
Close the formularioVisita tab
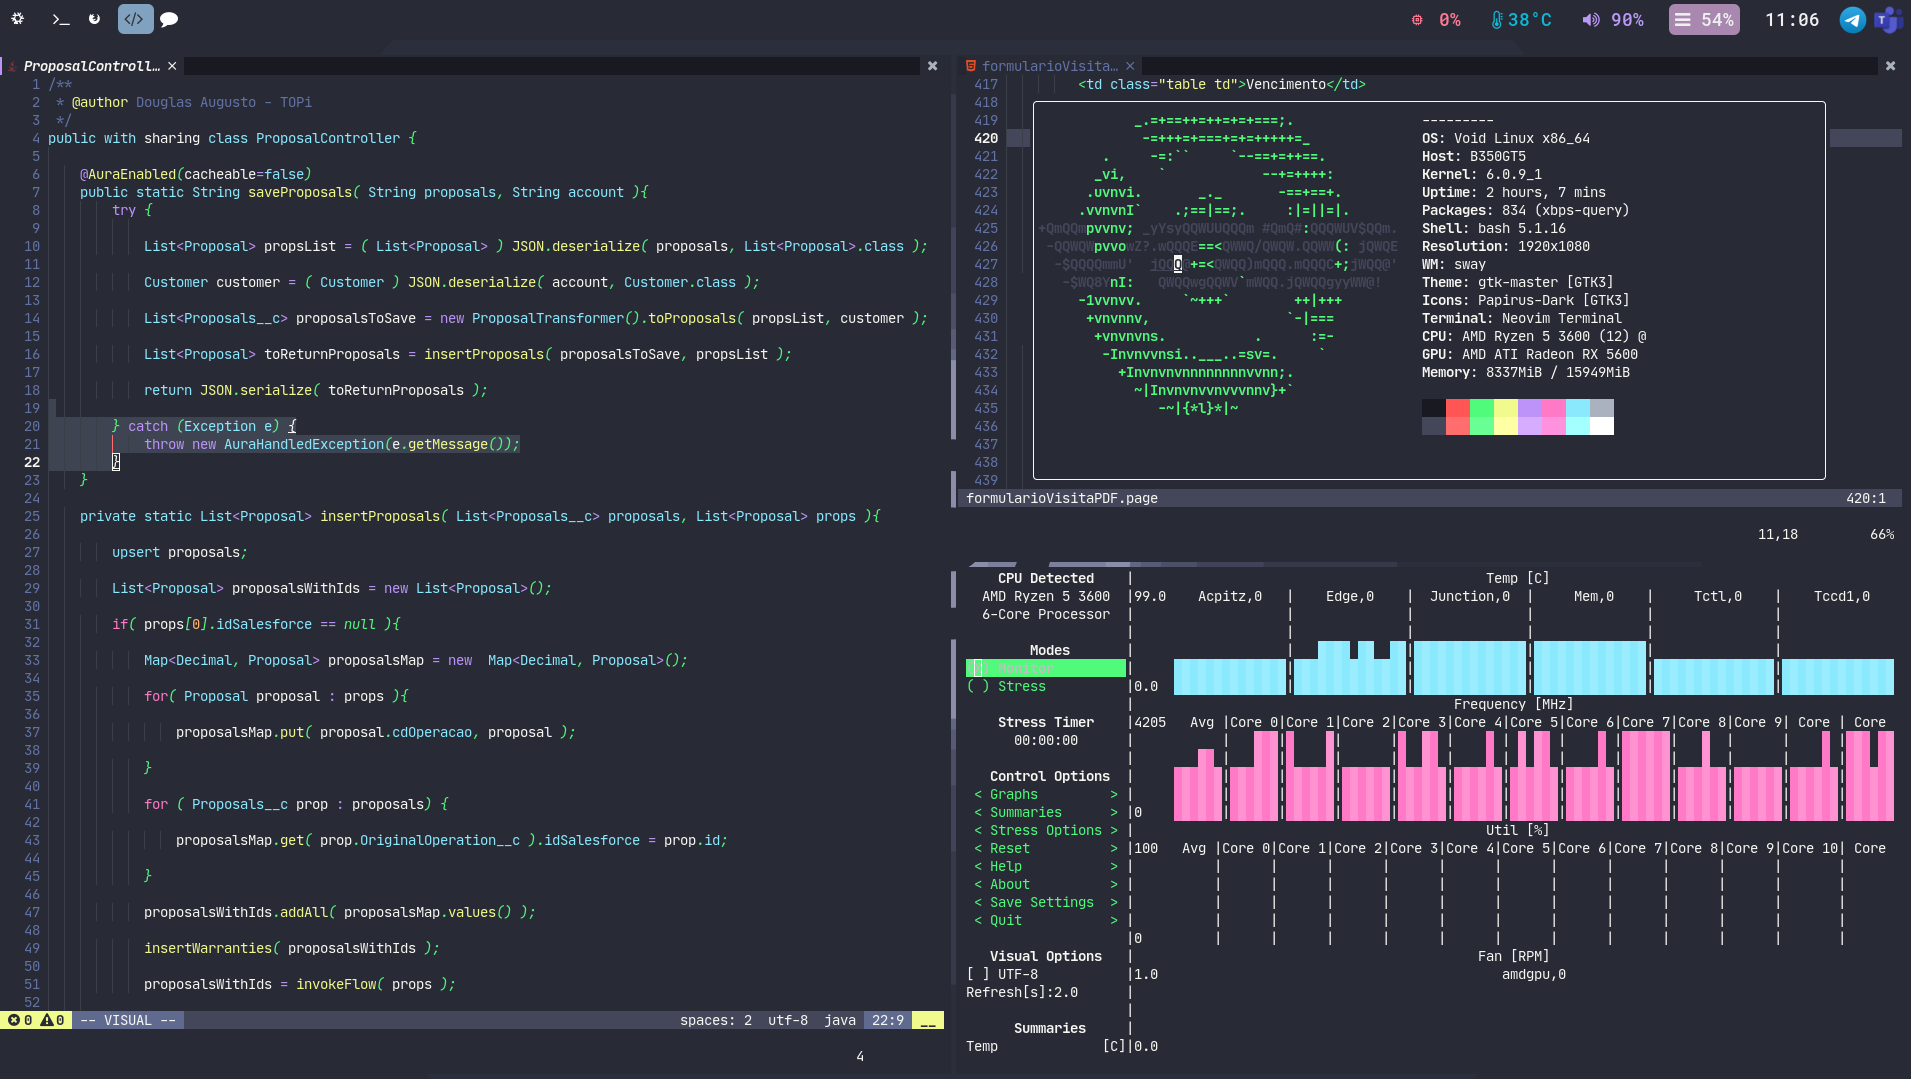pyautogui.click(x=1130, y=66)
